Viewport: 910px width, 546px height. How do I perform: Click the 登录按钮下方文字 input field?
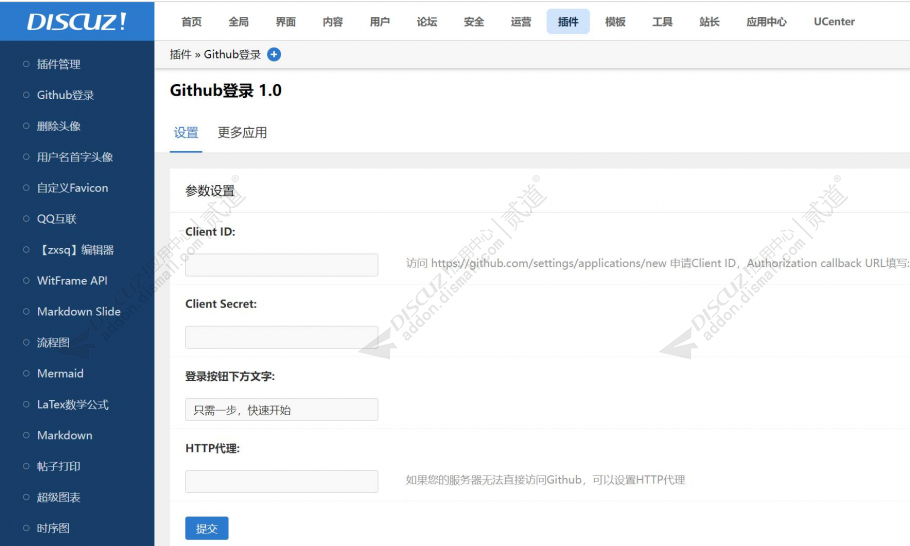[x=281, y=410]
